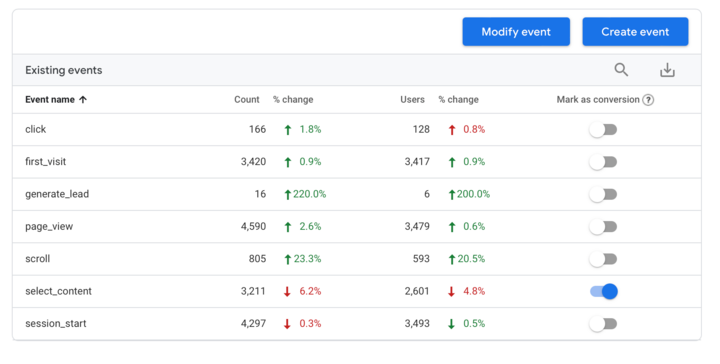Toggle session_start as conversion
Image resolution: width=720 pixels, height=364 pixels.
[603, 324]
